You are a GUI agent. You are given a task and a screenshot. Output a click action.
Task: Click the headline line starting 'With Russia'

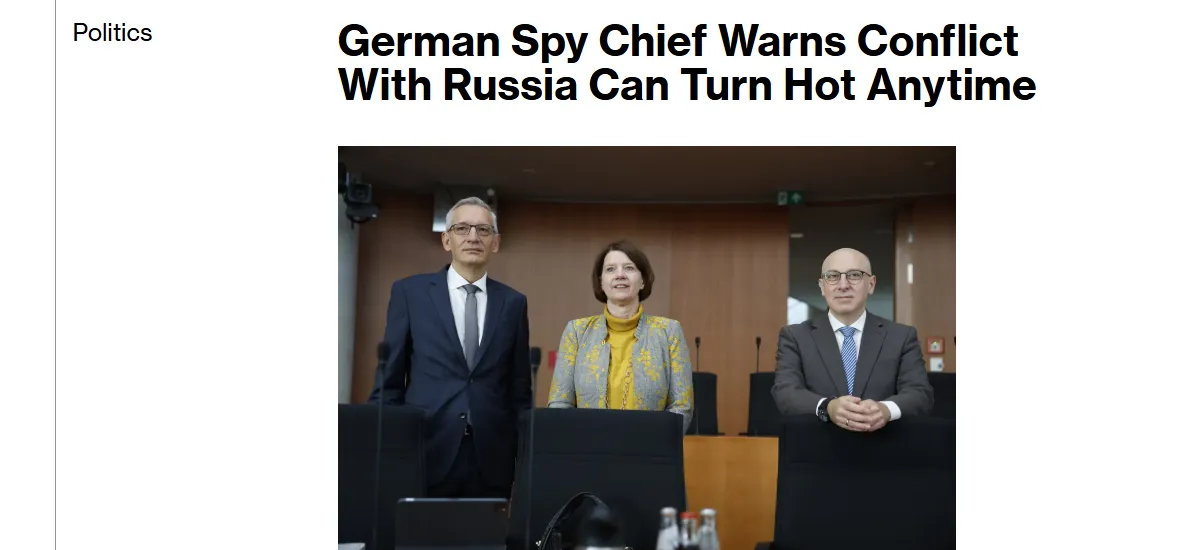click(x=687, y=85)
